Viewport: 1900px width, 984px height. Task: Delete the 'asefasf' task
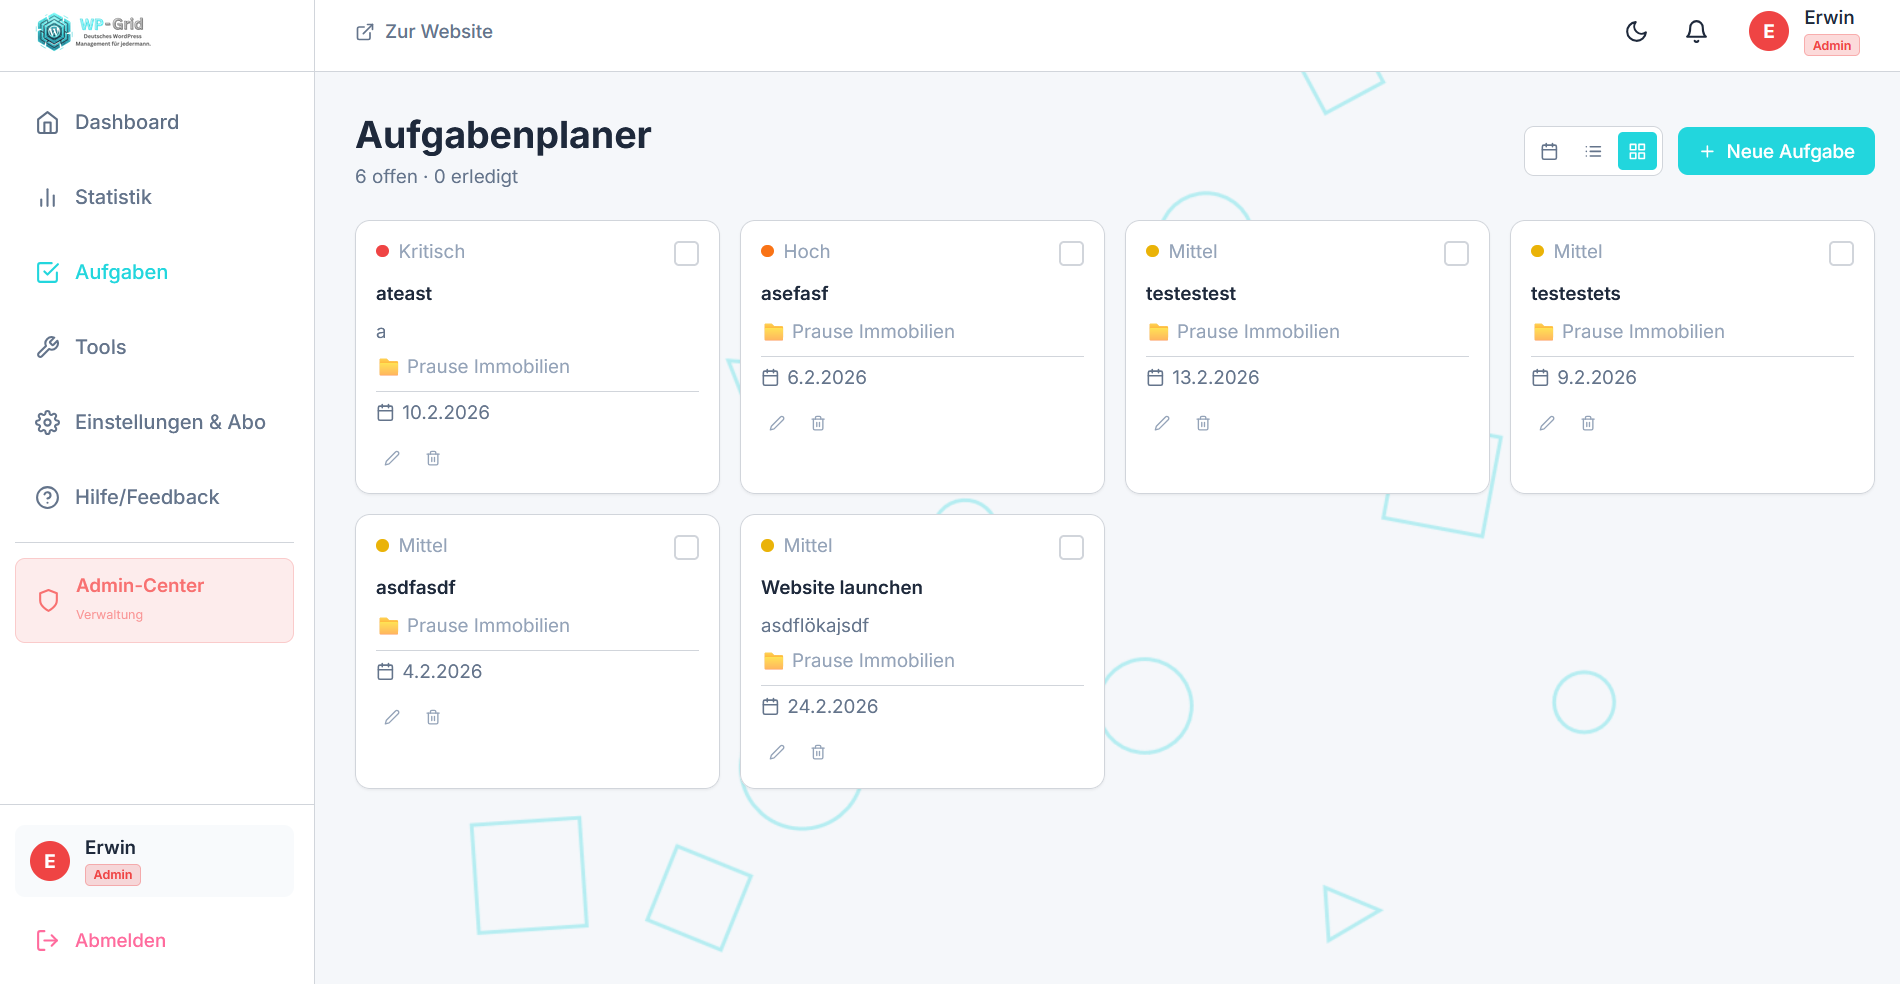(818, 423)
